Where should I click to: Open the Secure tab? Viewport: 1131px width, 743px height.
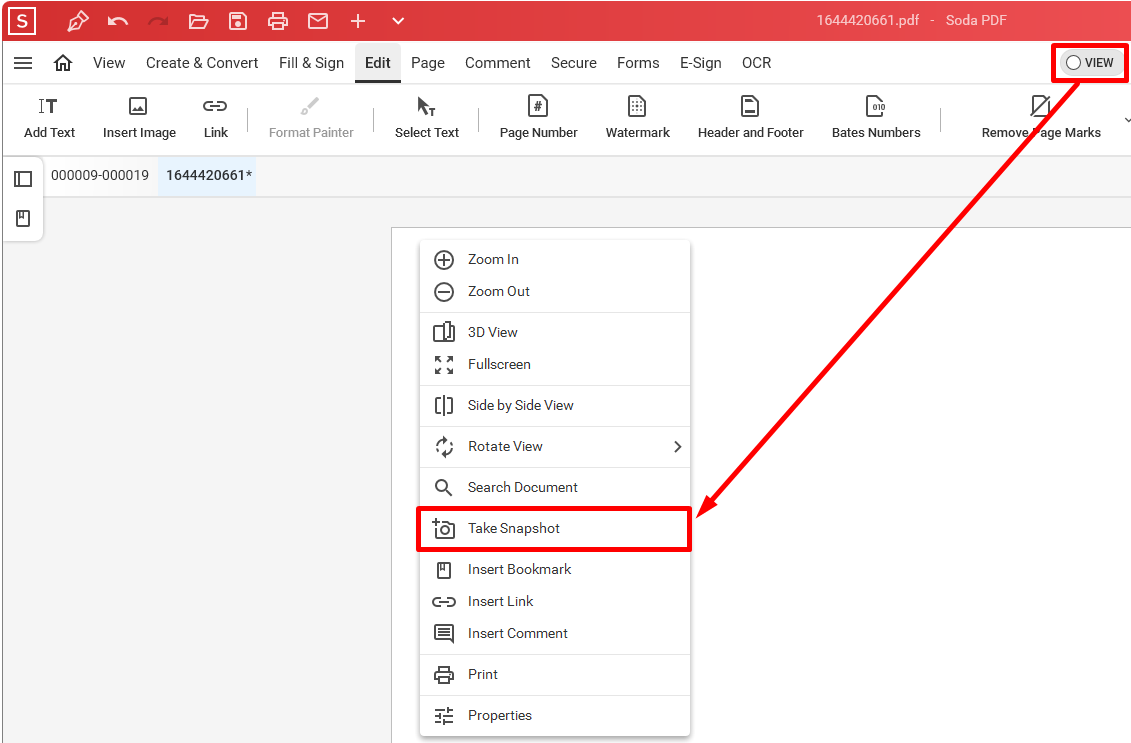point(574,63)
